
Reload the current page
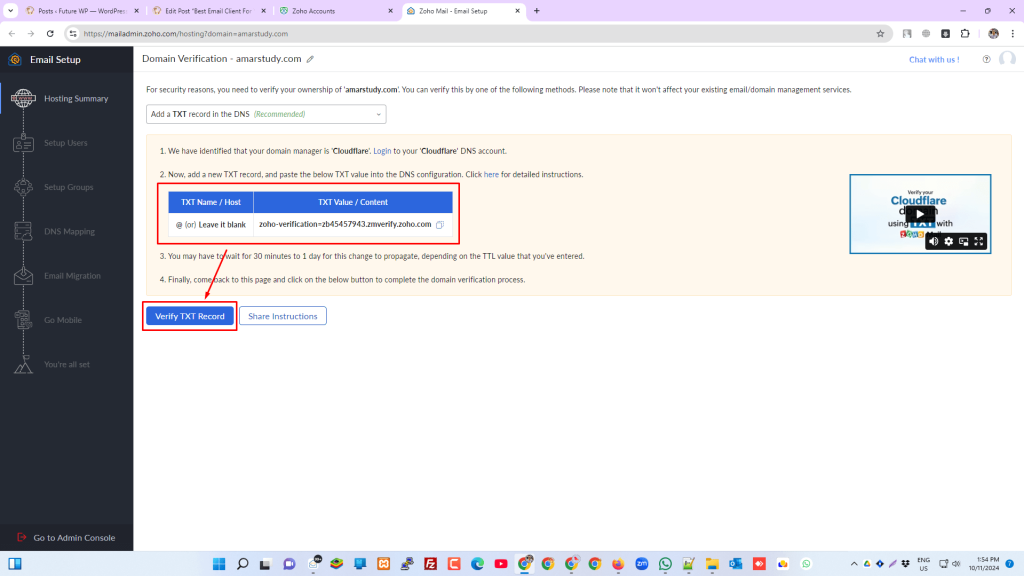(50, 34)
